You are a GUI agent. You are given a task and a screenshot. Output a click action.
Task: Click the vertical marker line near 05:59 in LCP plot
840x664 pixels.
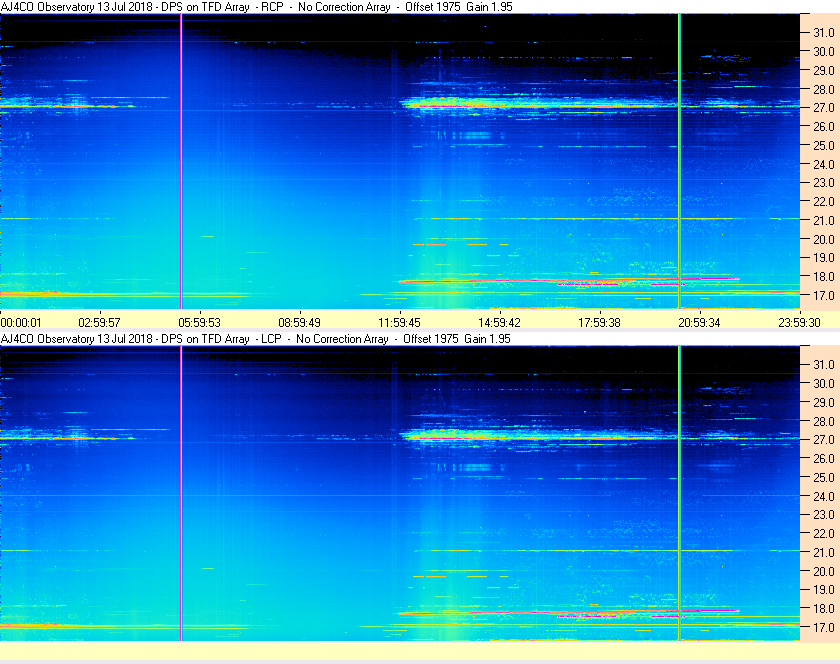181,493
